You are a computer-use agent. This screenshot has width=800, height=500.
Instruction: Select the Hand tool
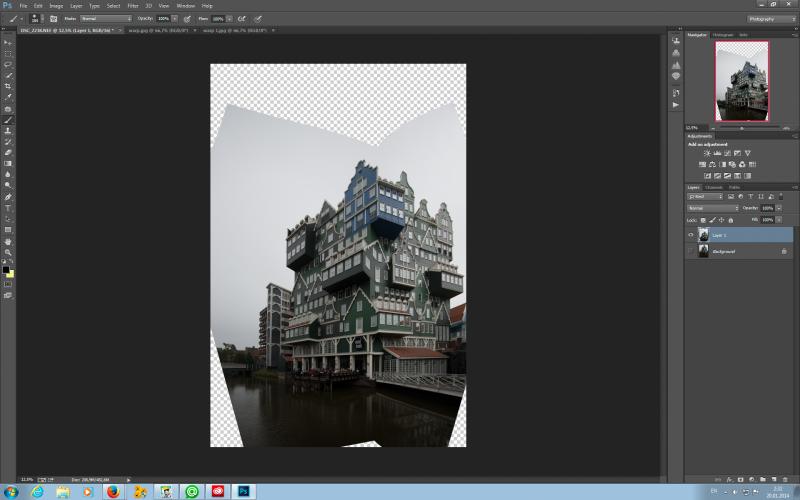[x=8, y=241]
